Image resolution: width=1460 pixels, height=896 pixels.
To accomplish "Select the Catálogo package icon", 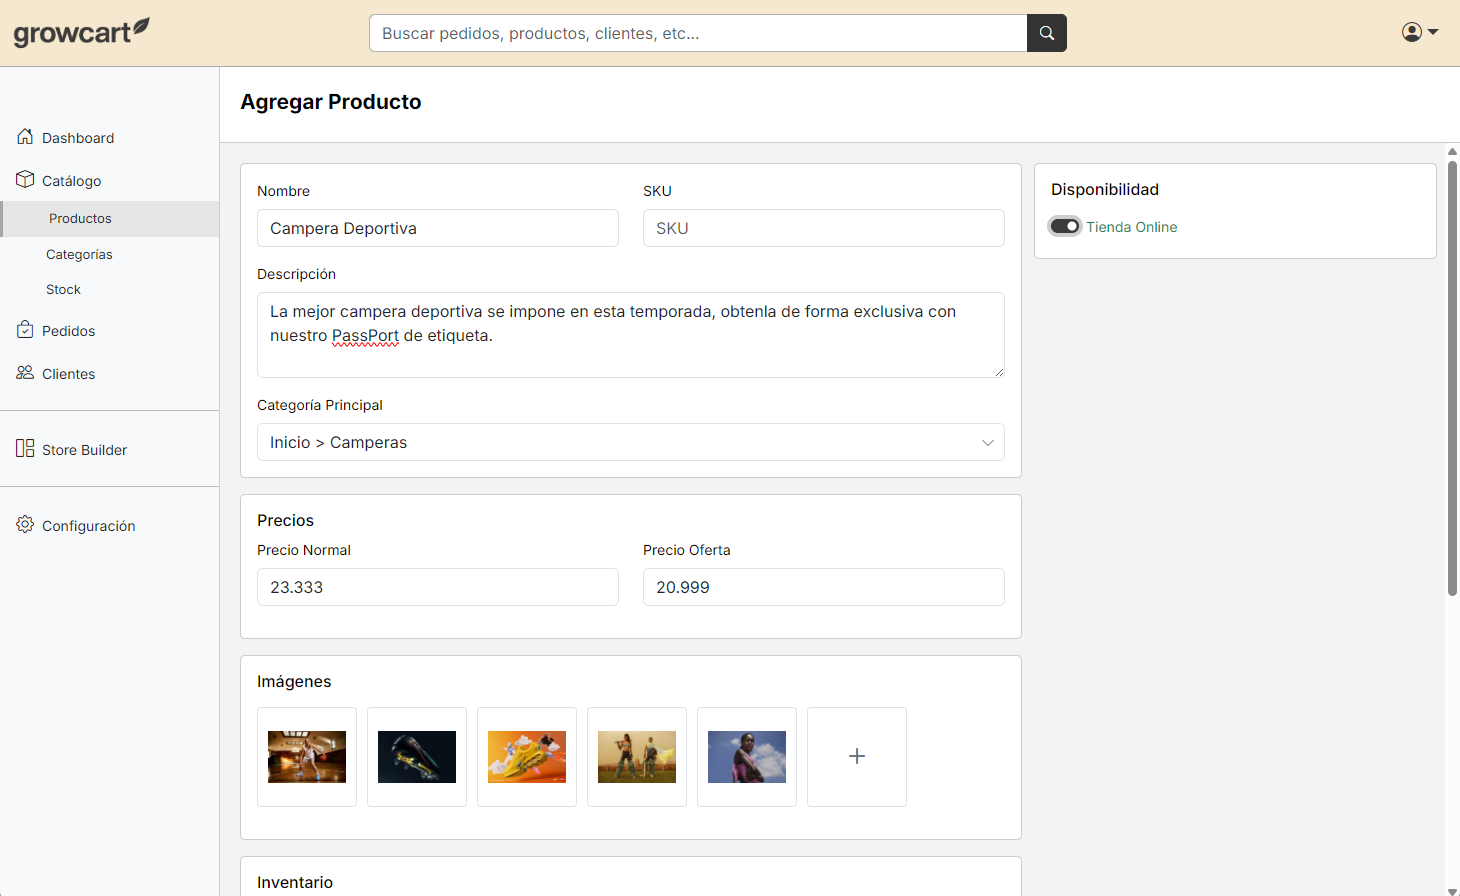I will (25, 180).
